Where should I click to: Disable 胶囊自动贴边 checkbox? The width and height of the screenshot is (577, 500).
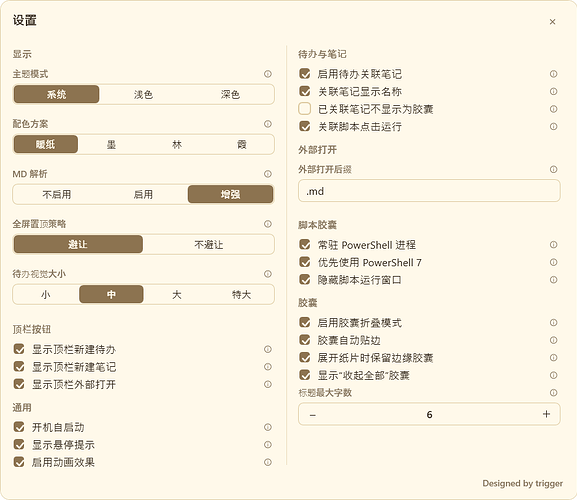point(305,340)
